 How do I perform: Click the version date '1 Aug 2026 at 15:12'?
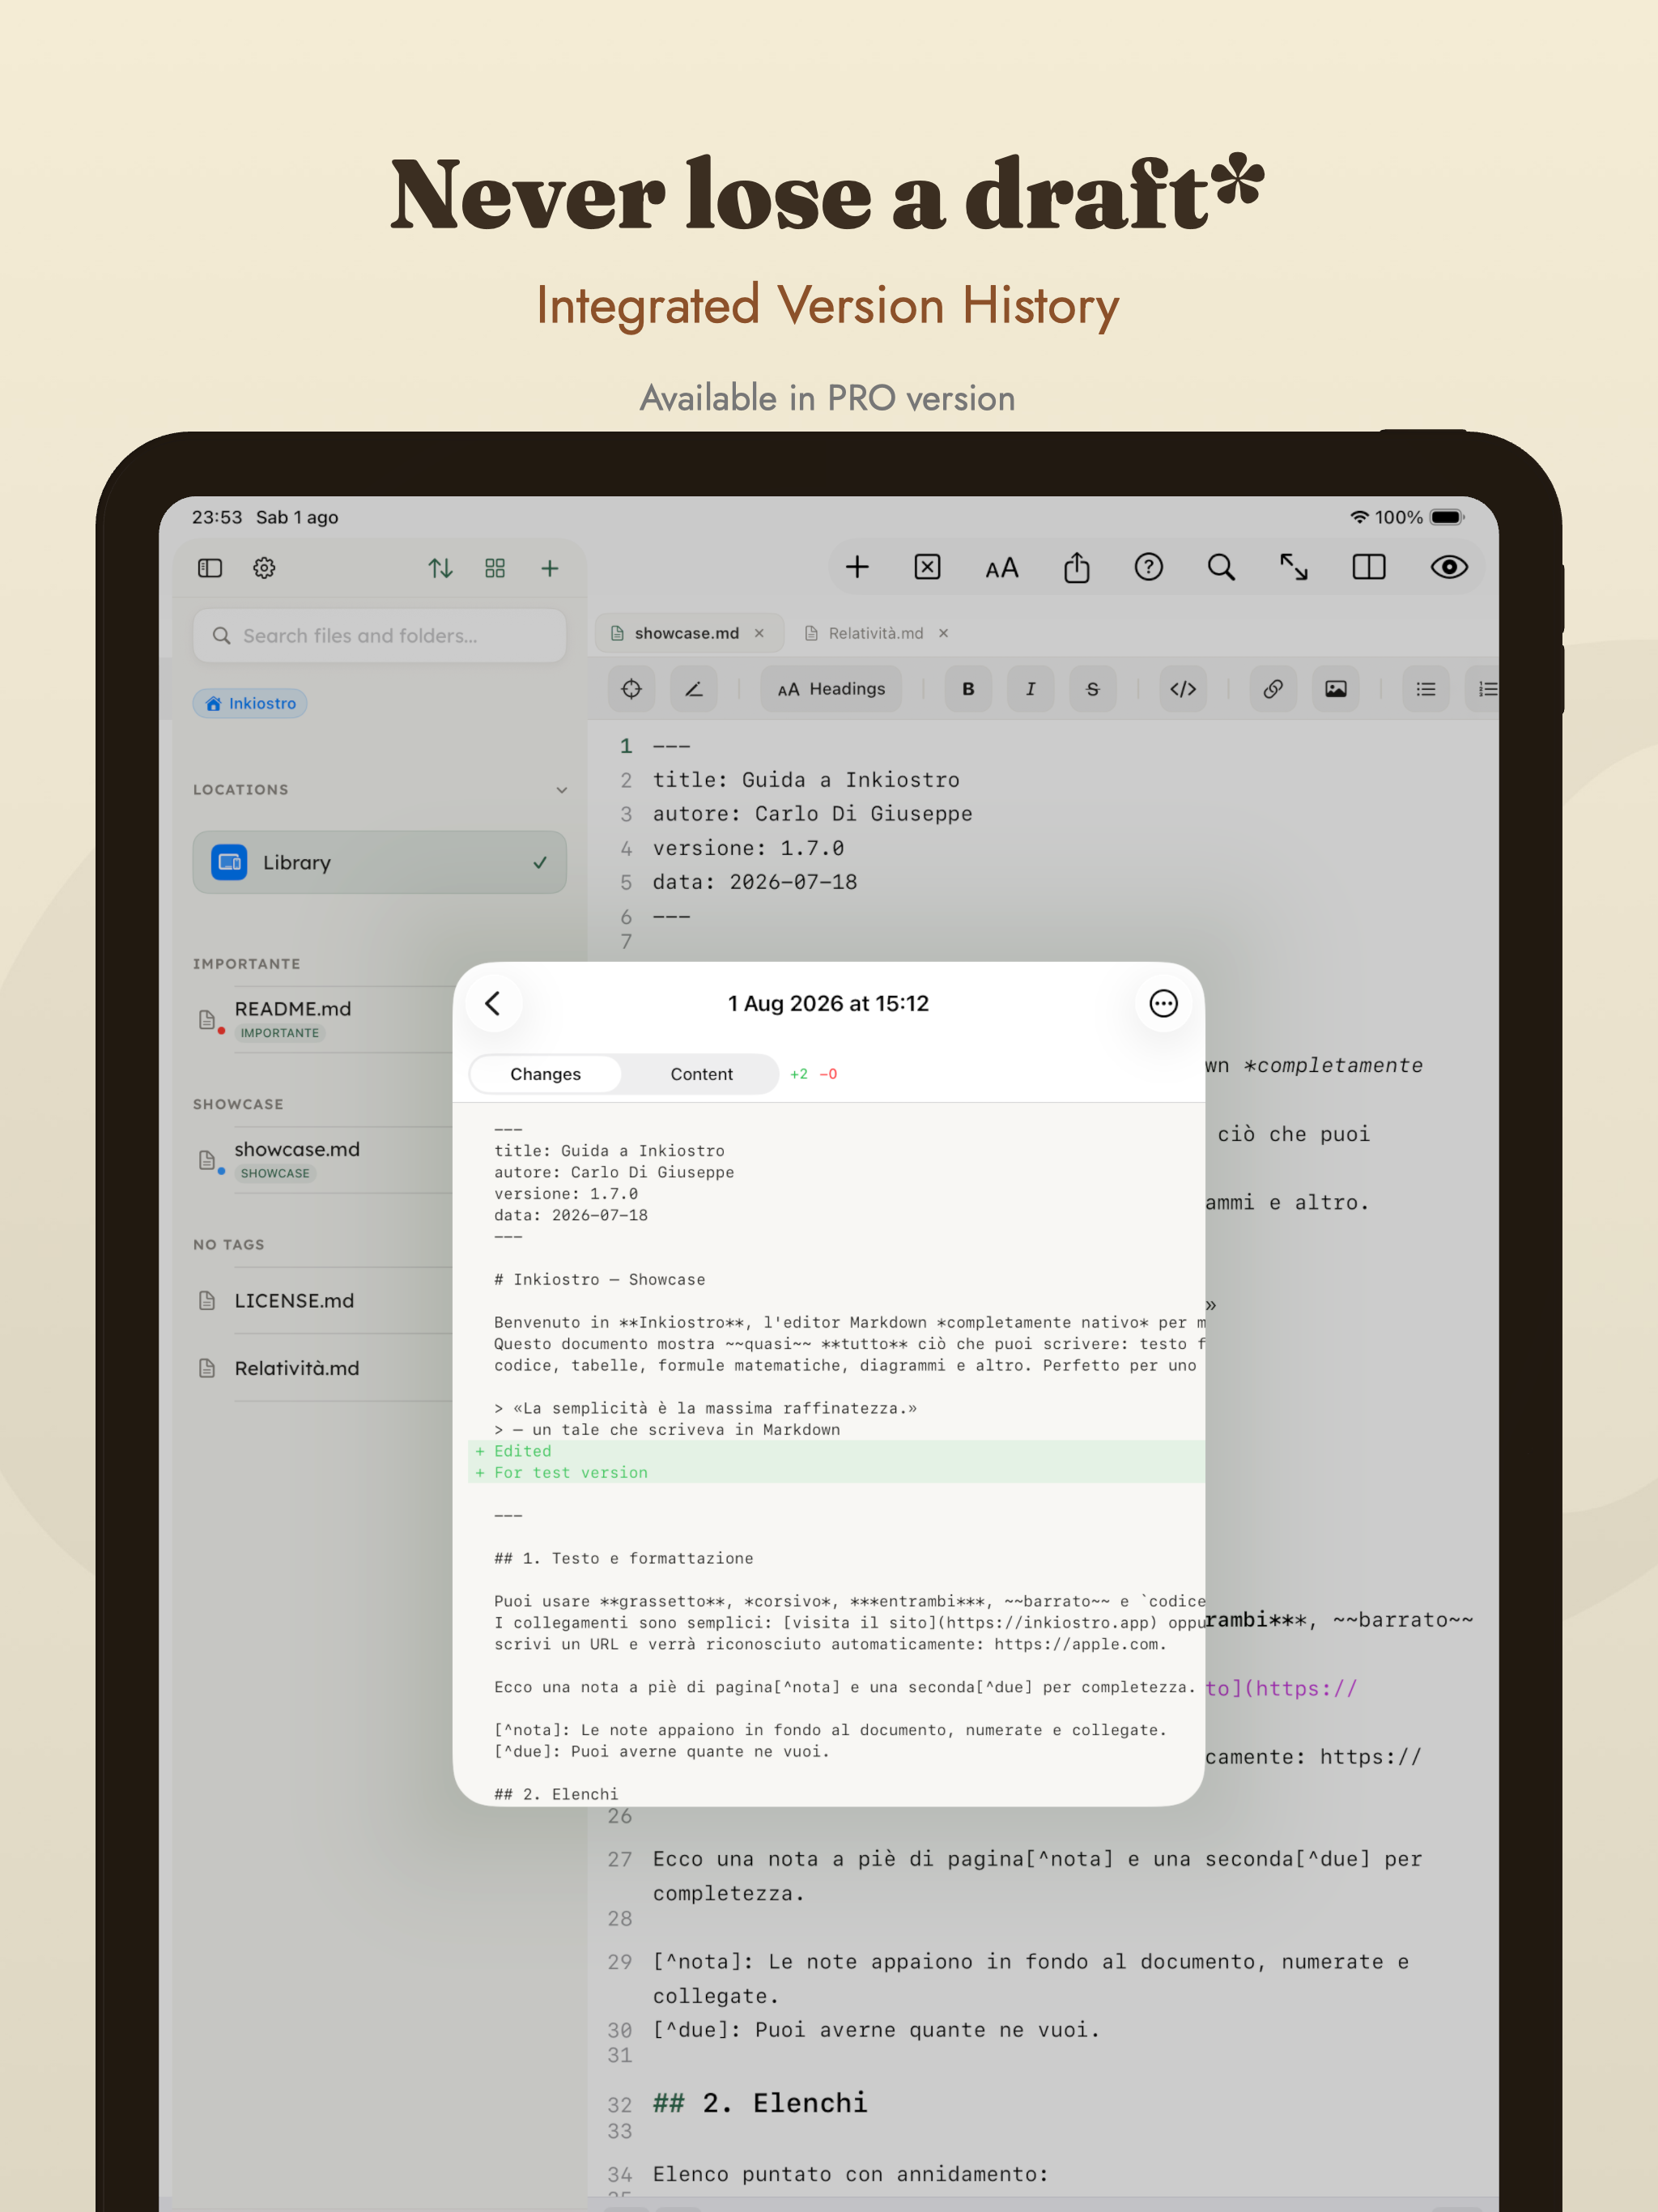pos(828,1003)
